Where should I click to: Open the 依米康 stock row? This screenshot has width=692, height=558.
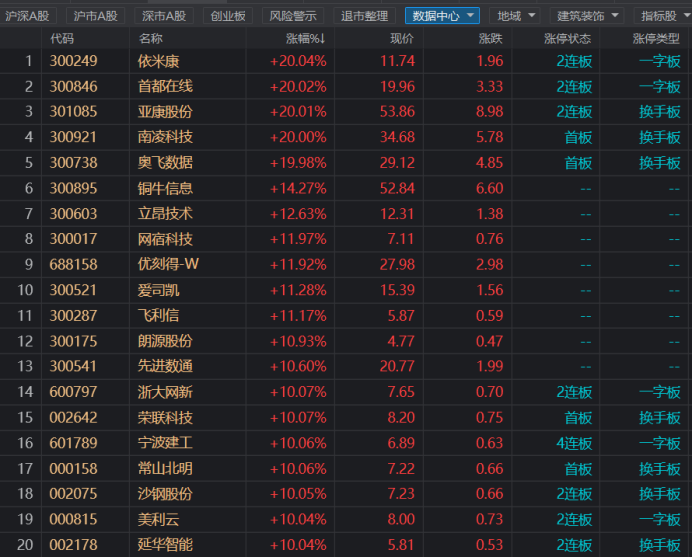(x=346, y=61)
